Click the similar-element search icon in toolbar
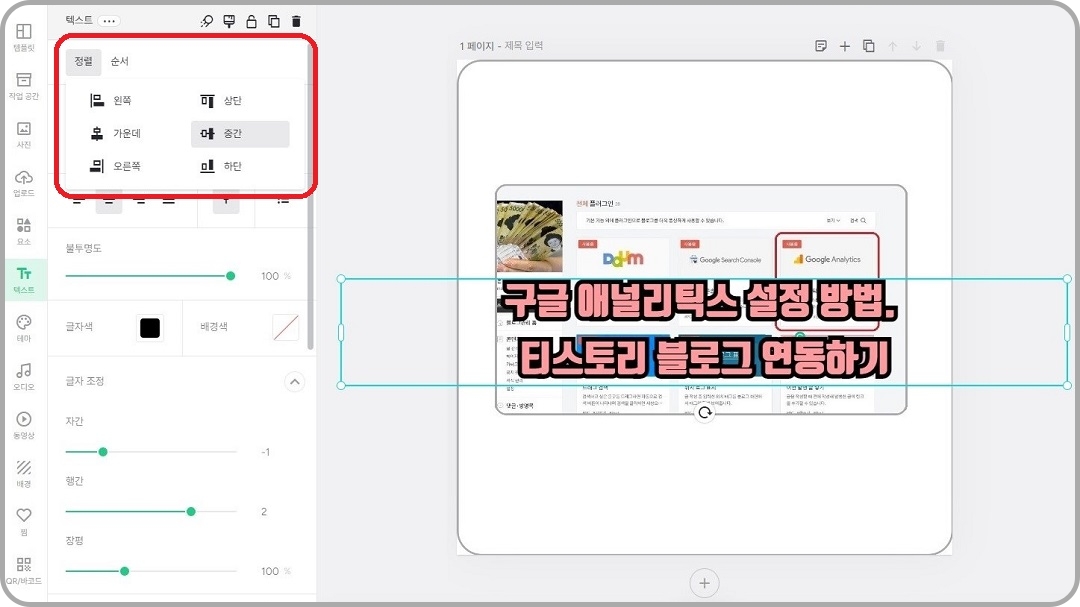Screen dimensions: 1080x607 207,20
